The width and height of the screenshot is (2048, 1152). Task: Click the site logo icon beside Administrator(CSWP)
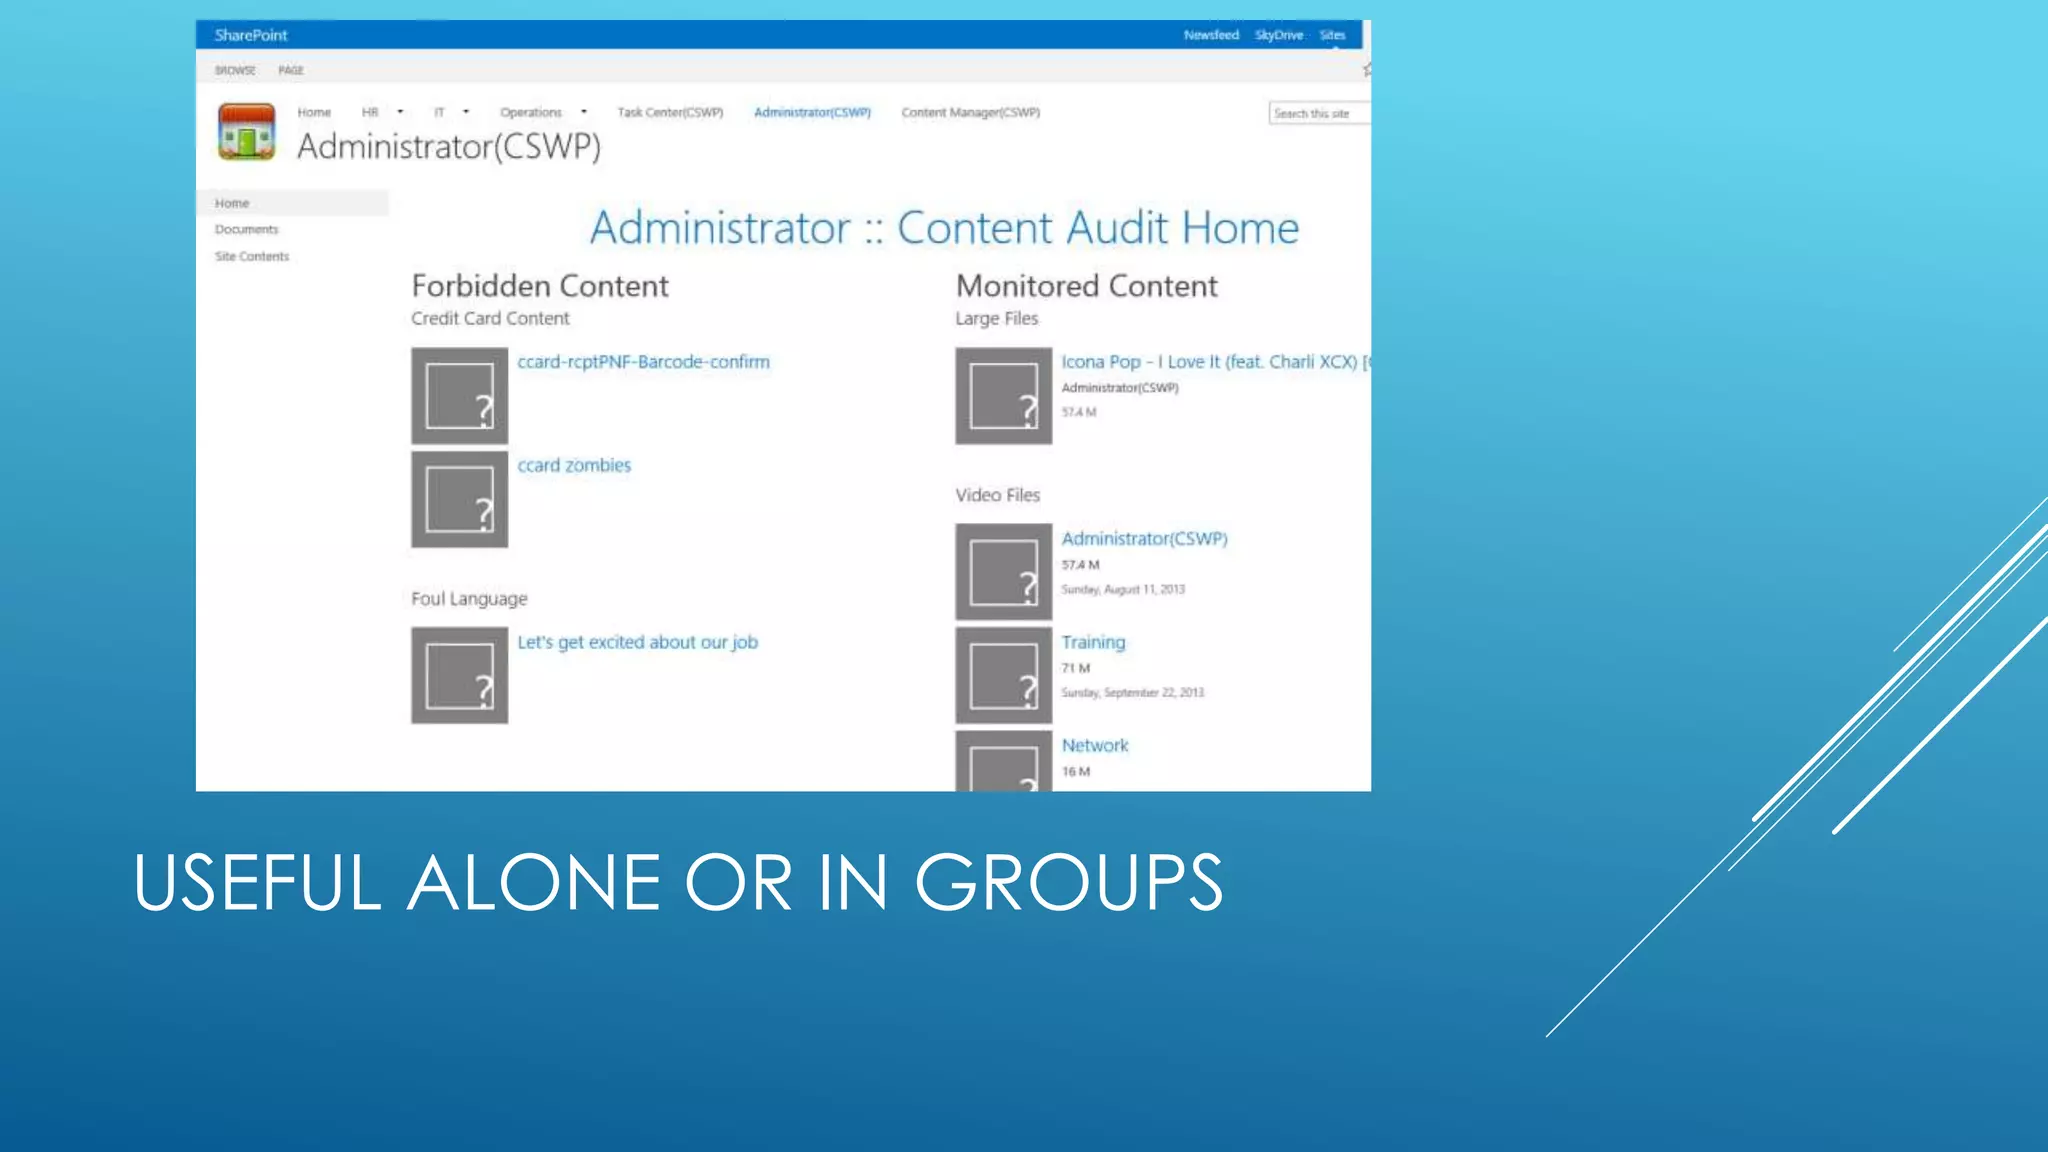tap(246, 131)
